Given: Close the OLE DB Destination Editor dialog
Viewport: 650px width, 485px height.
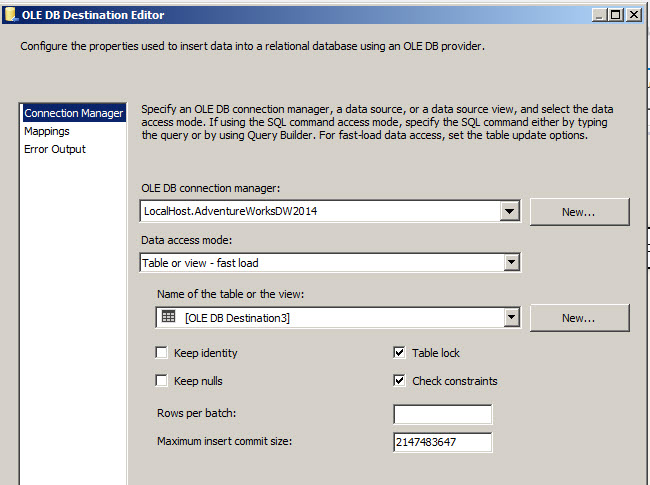Looking at the screenshot, I should 634,15.
